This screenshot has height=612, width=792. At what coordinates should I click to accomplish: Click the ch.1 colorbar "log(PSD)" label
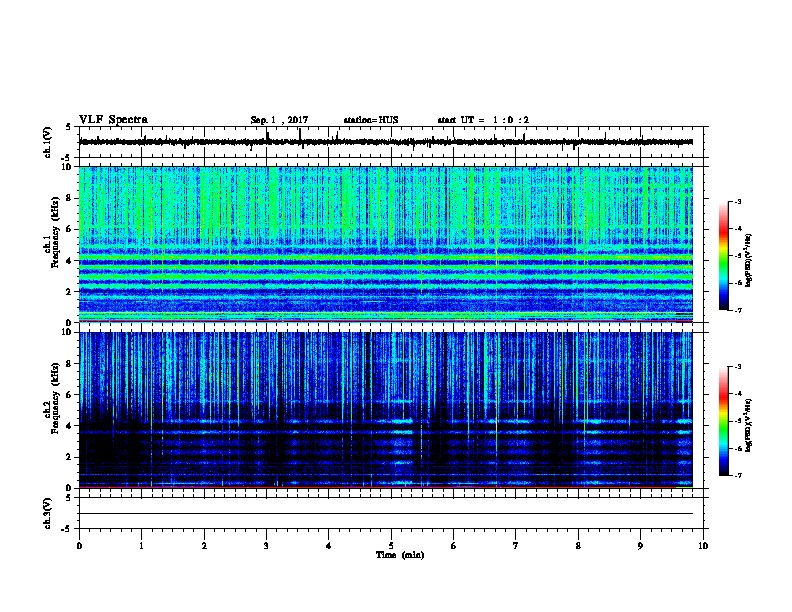pos(748,260)
